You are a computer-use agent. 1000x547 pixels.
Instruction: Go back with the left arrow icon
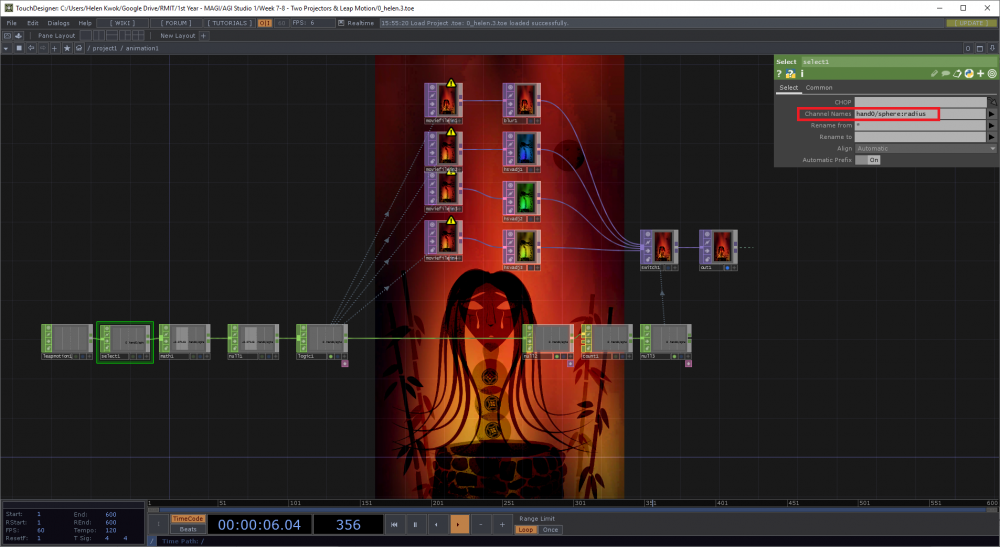point(31,48)
